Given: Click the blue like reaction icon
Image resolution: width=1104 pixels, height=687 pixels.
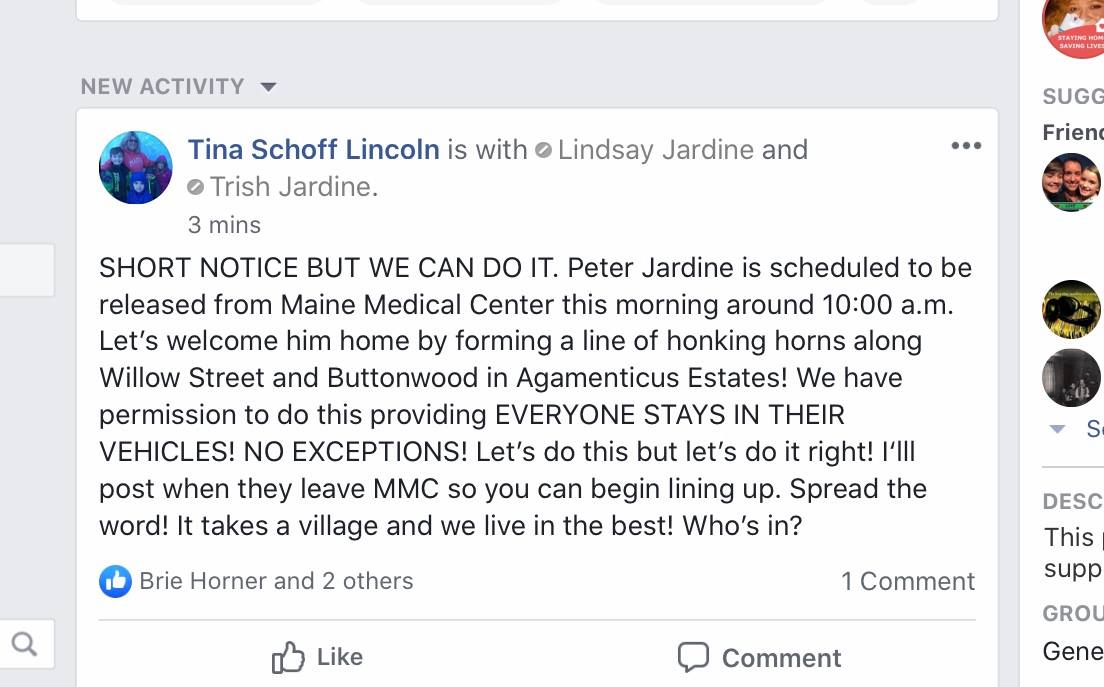Looking at the screenshot, I should pyautogui.click(x=115, y=581).
